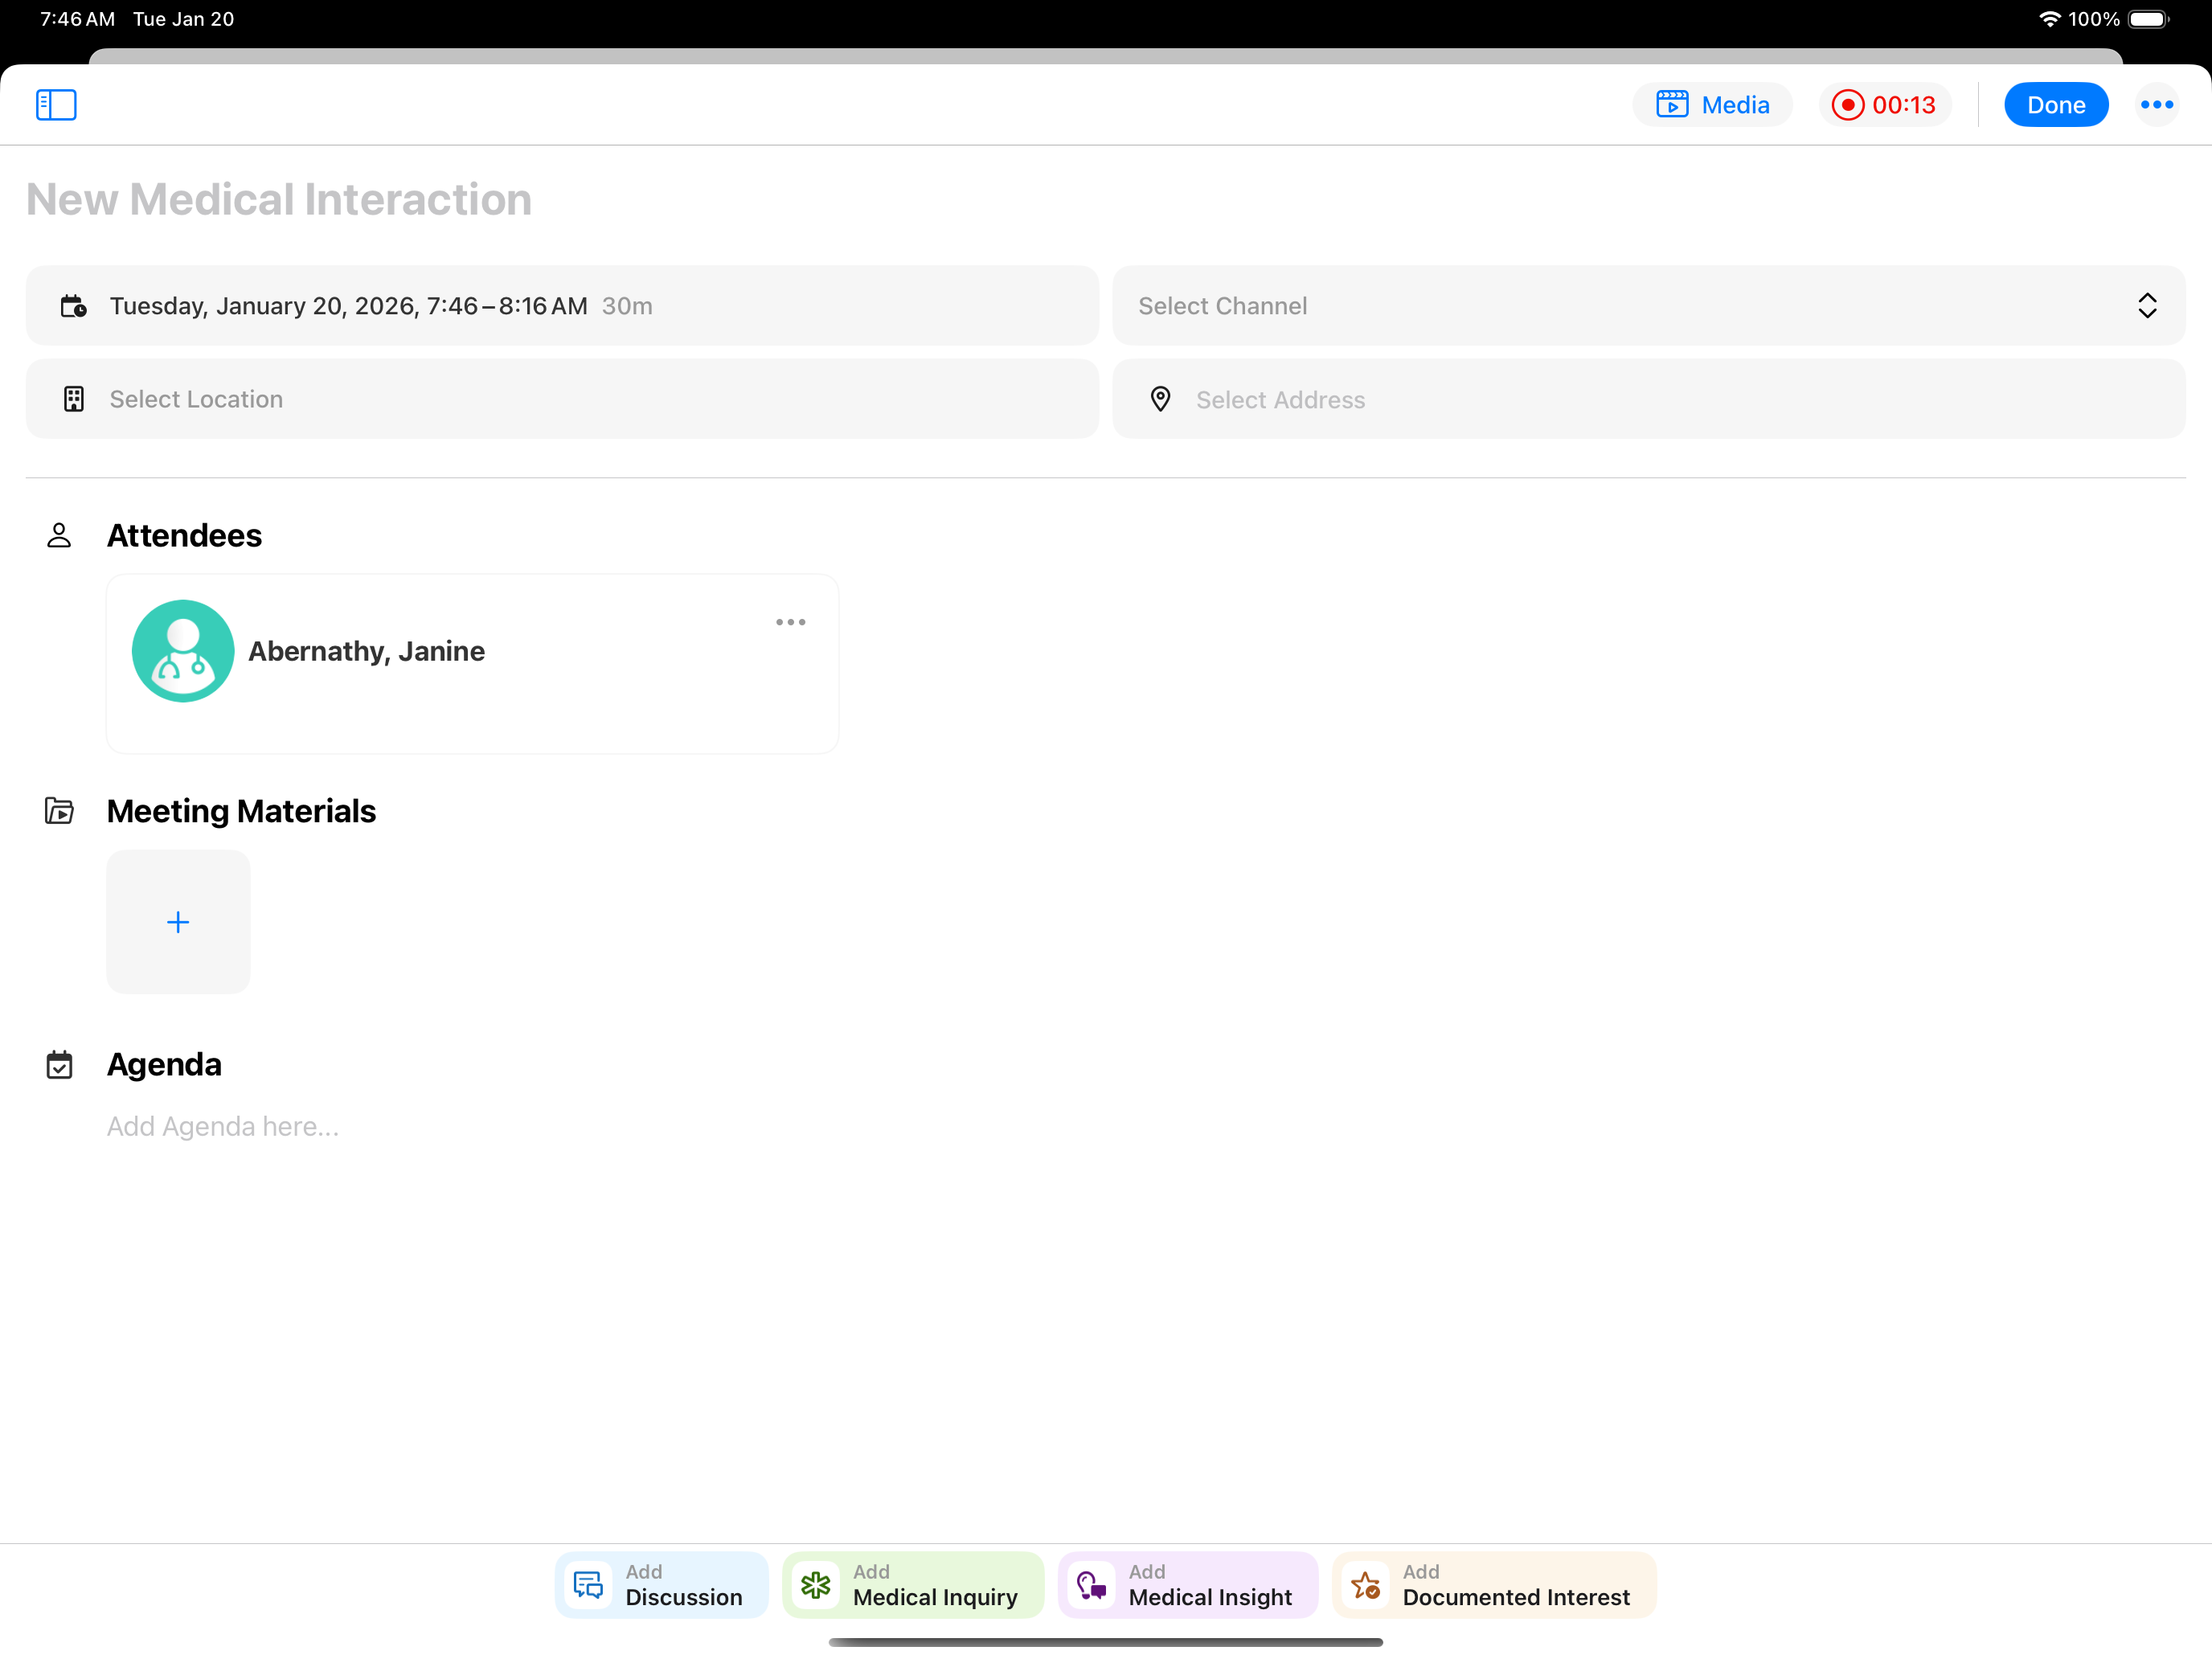2212x1659 pixels.
Task: Click the Add Agenda here text area
Action: (x=223, y=1127)
